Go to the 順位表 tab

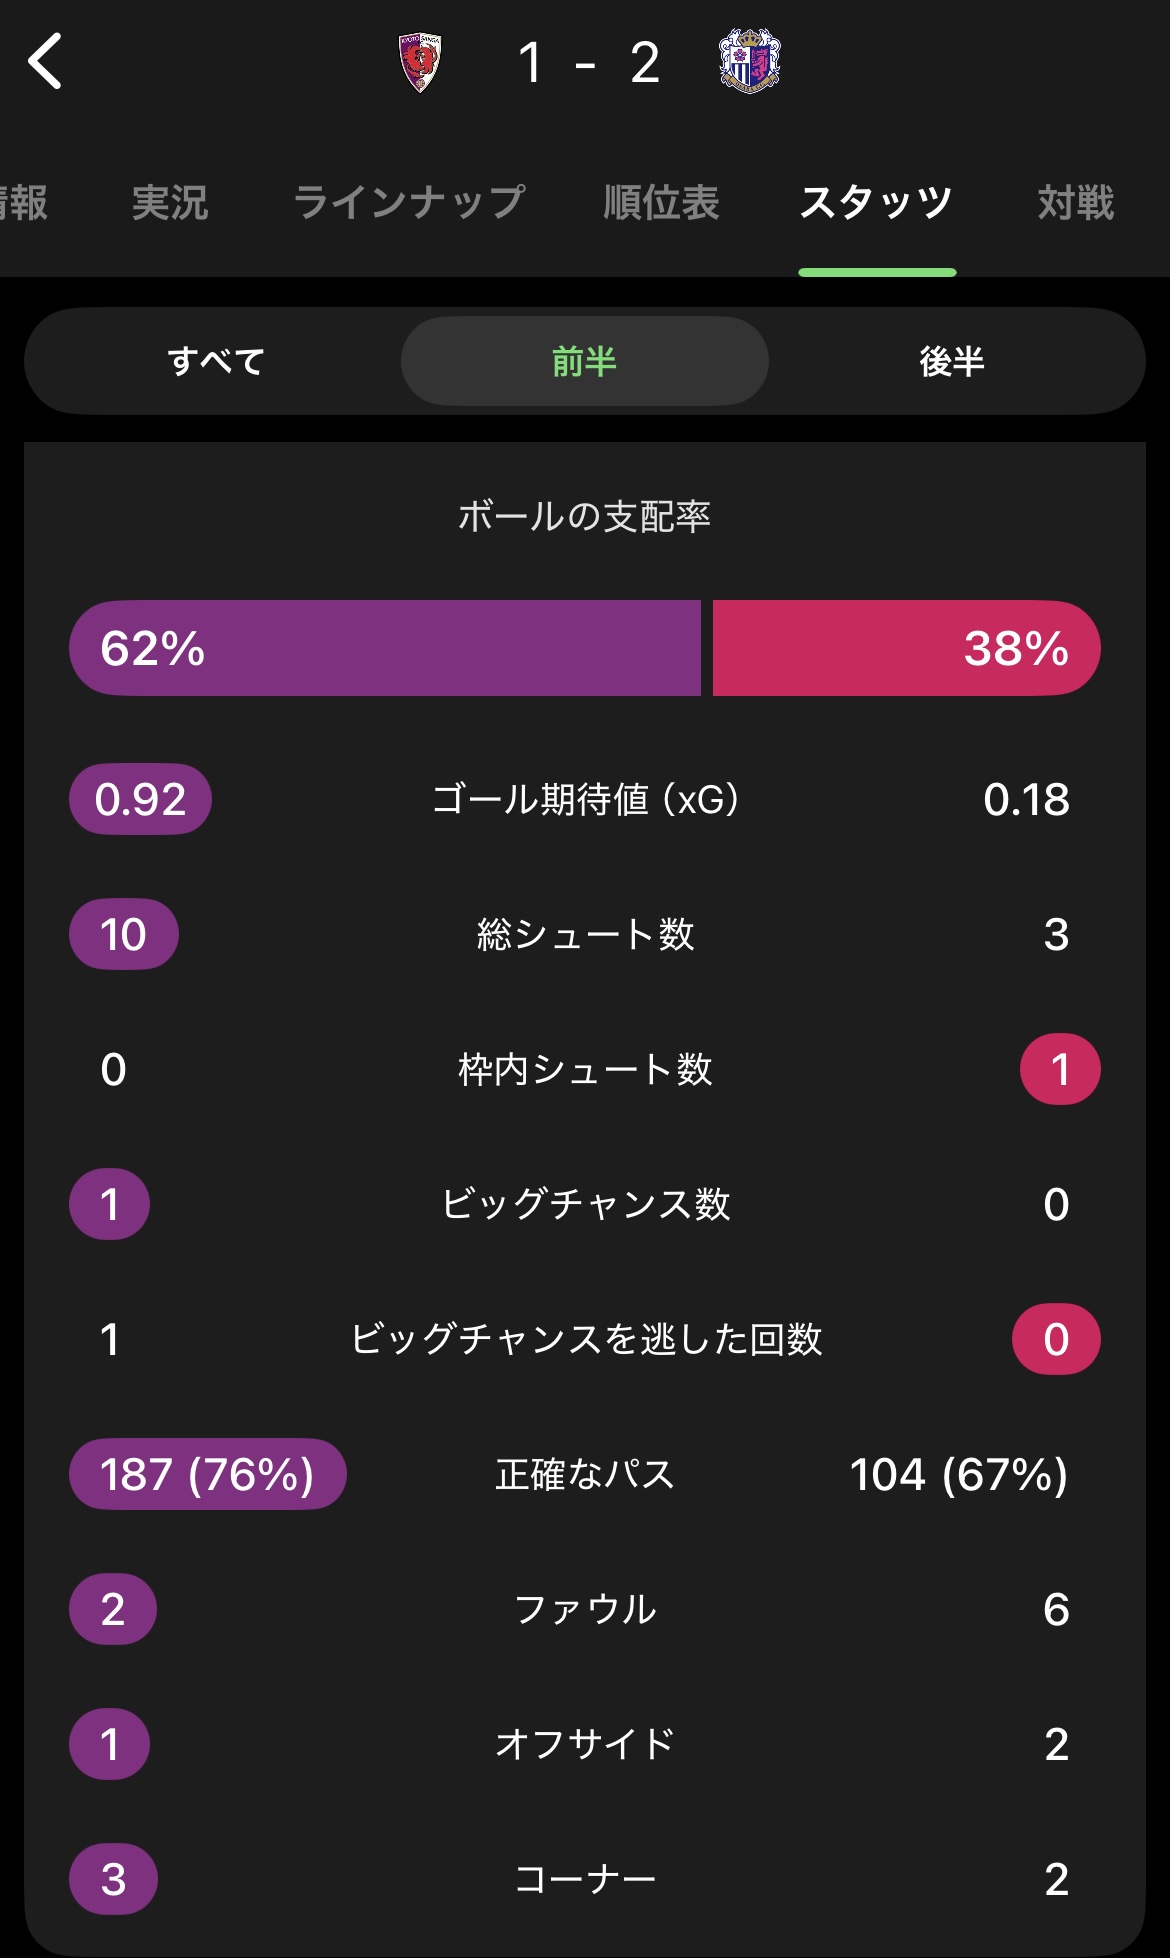[661, 203]
